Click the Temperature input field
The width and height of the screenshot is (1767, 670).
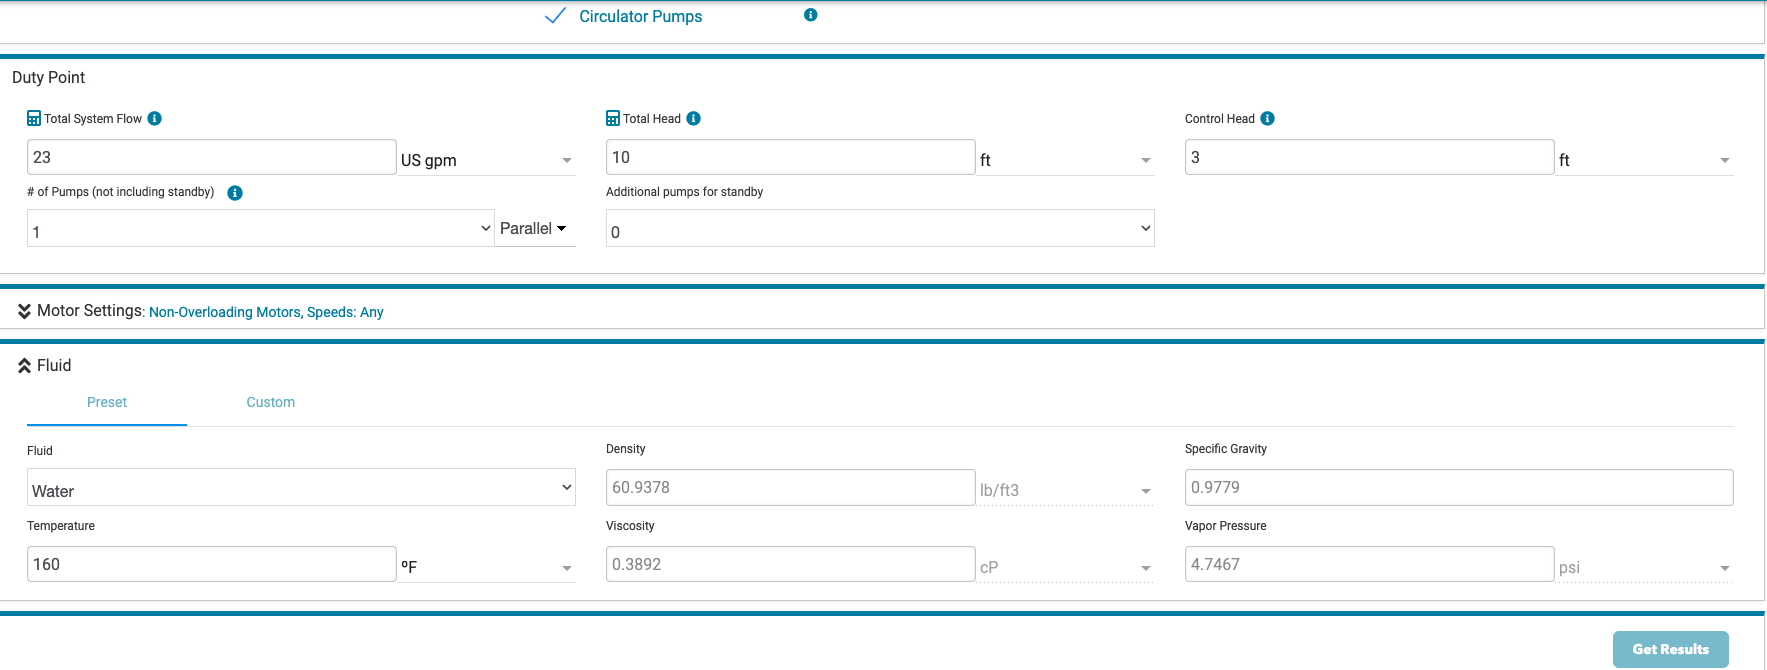[x=212, y=564]
